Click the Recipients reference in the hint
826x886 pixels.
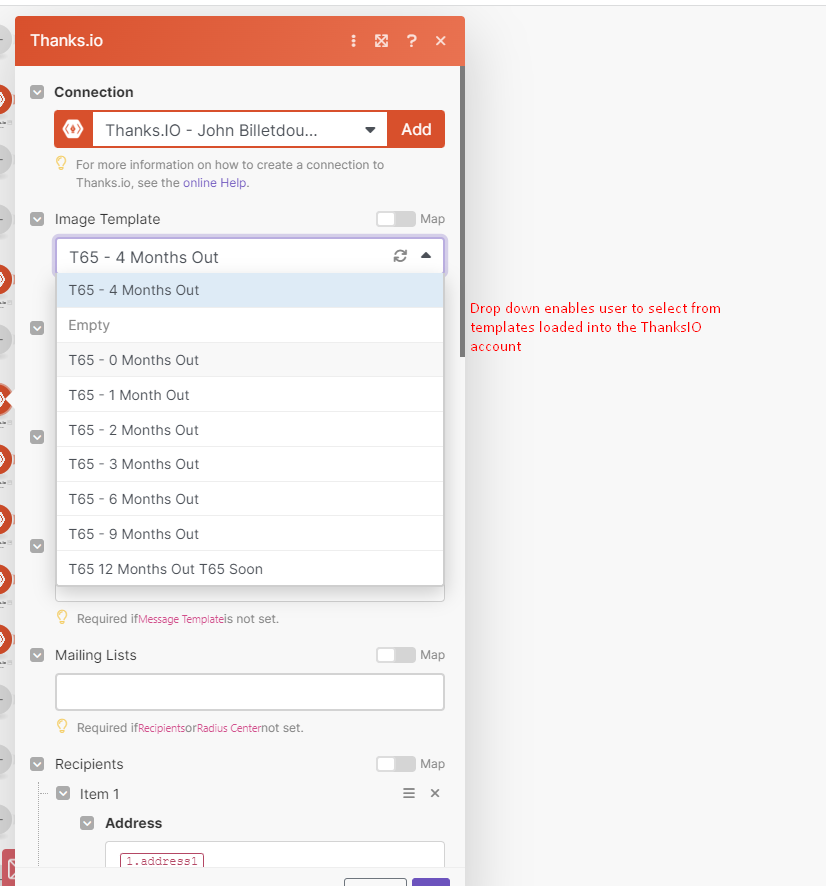point(162,728)
